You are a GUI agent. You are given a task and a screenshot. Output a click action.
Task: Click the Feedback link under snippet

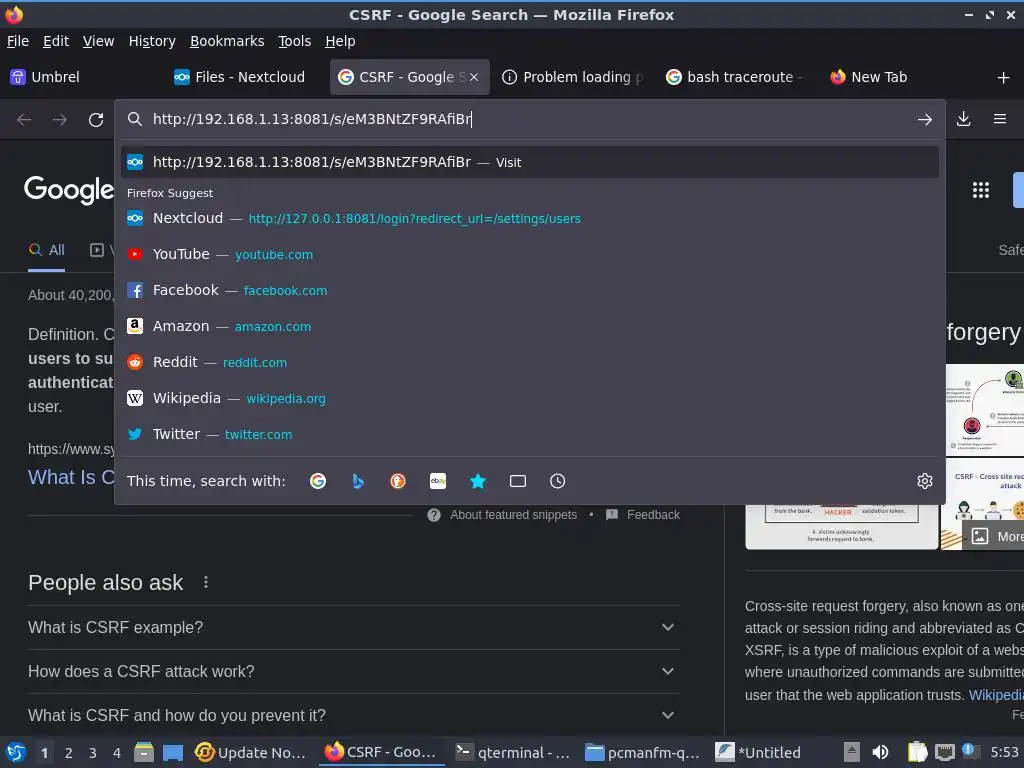point(653,515)
